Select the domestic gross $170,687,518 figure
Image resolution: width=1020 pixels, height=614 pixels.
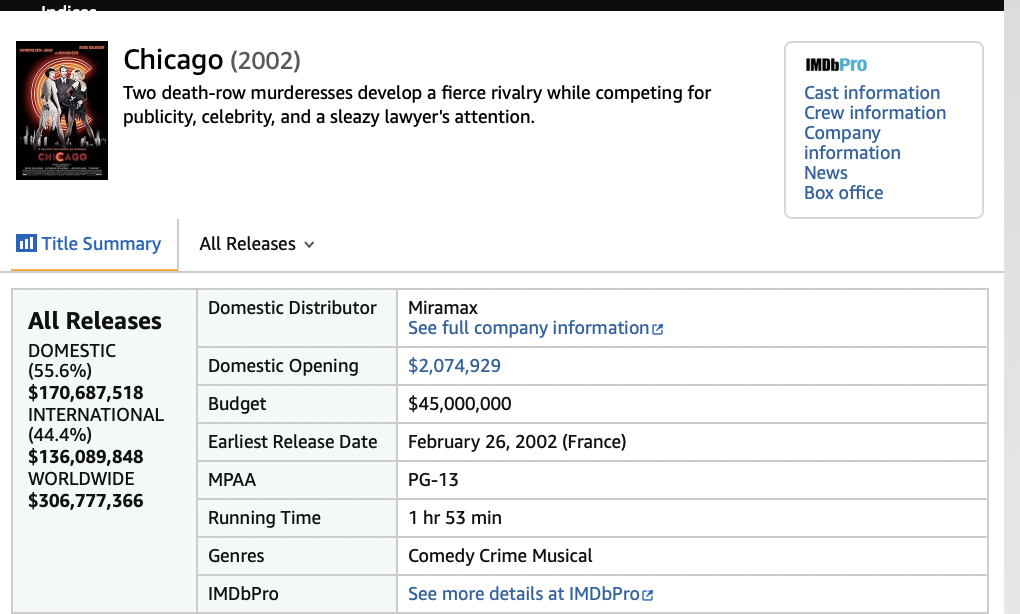pos(86,393)
